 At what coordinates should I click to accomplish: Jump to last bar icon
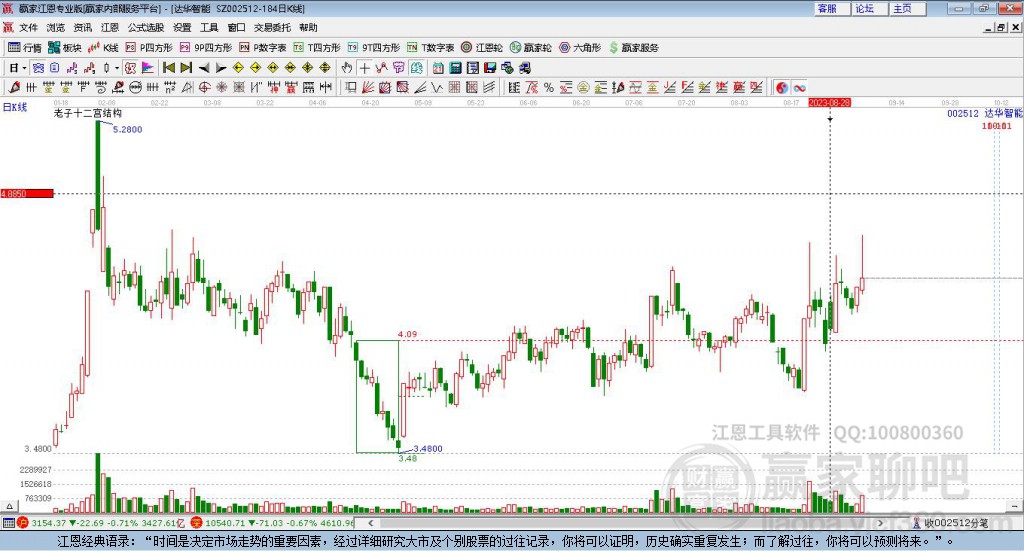click(186, 68)
